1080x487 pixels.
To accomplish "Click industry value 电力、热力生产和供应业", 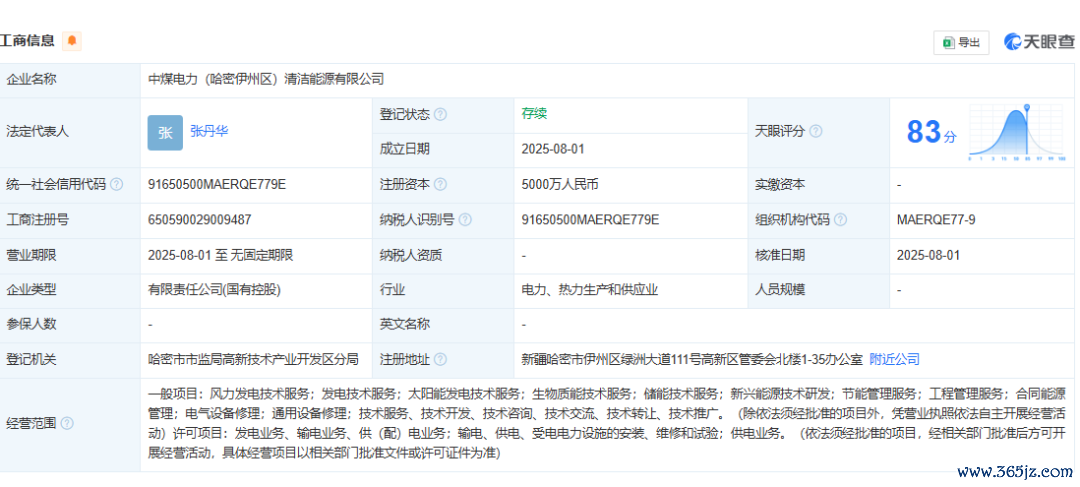I will click(x=590, y=290).
